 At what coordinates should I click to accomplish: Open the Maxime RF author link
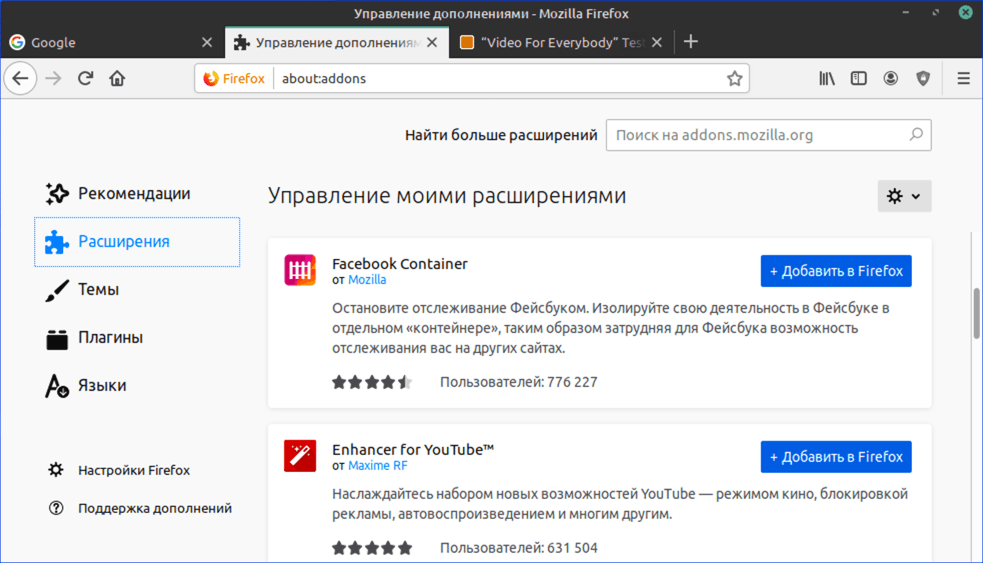pos(377,465)
